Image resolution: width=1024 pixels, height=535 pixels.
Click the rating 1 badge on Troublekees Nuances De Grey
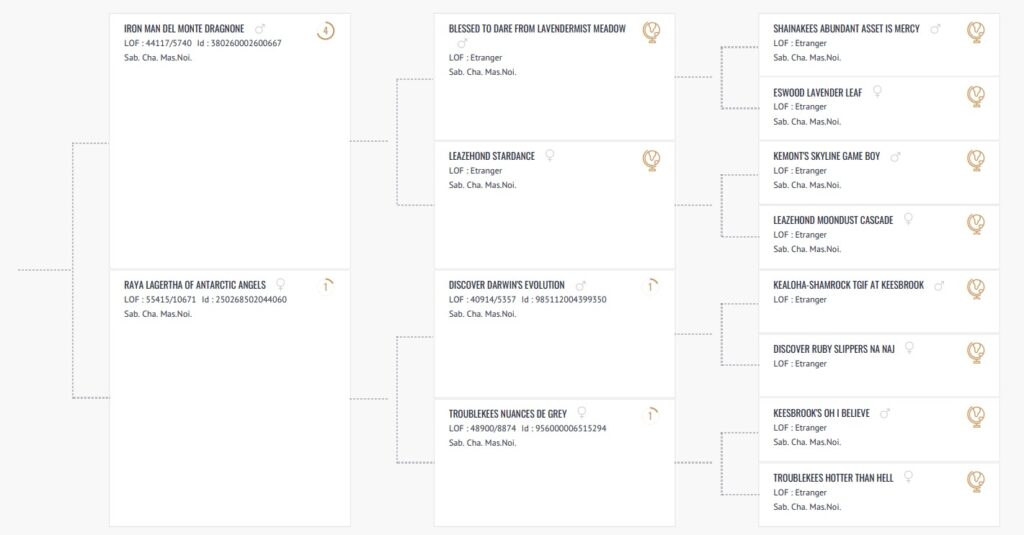pos(650,415)
